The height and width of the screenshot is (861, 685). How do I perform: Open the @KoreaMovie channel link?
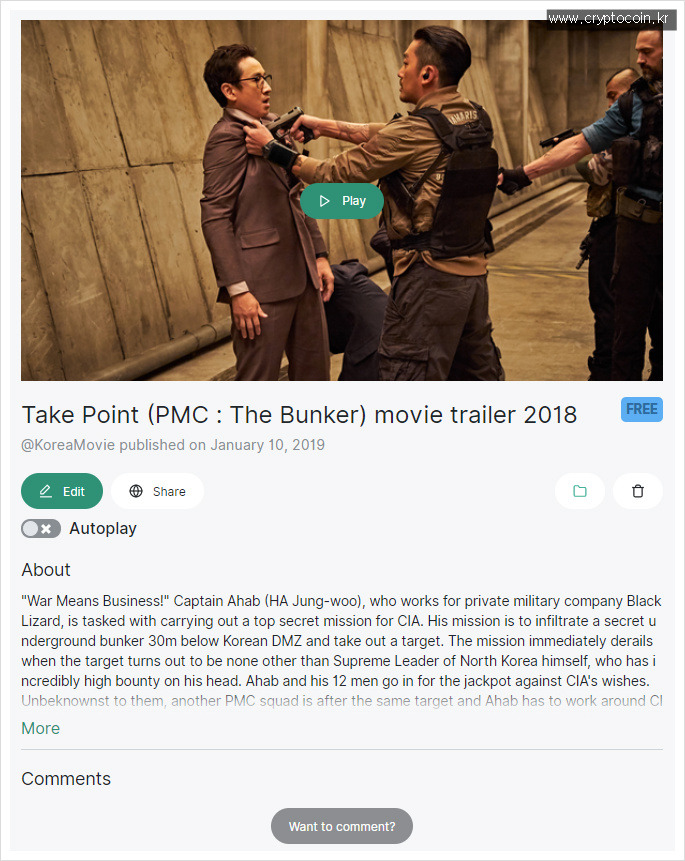click(68, 445)
